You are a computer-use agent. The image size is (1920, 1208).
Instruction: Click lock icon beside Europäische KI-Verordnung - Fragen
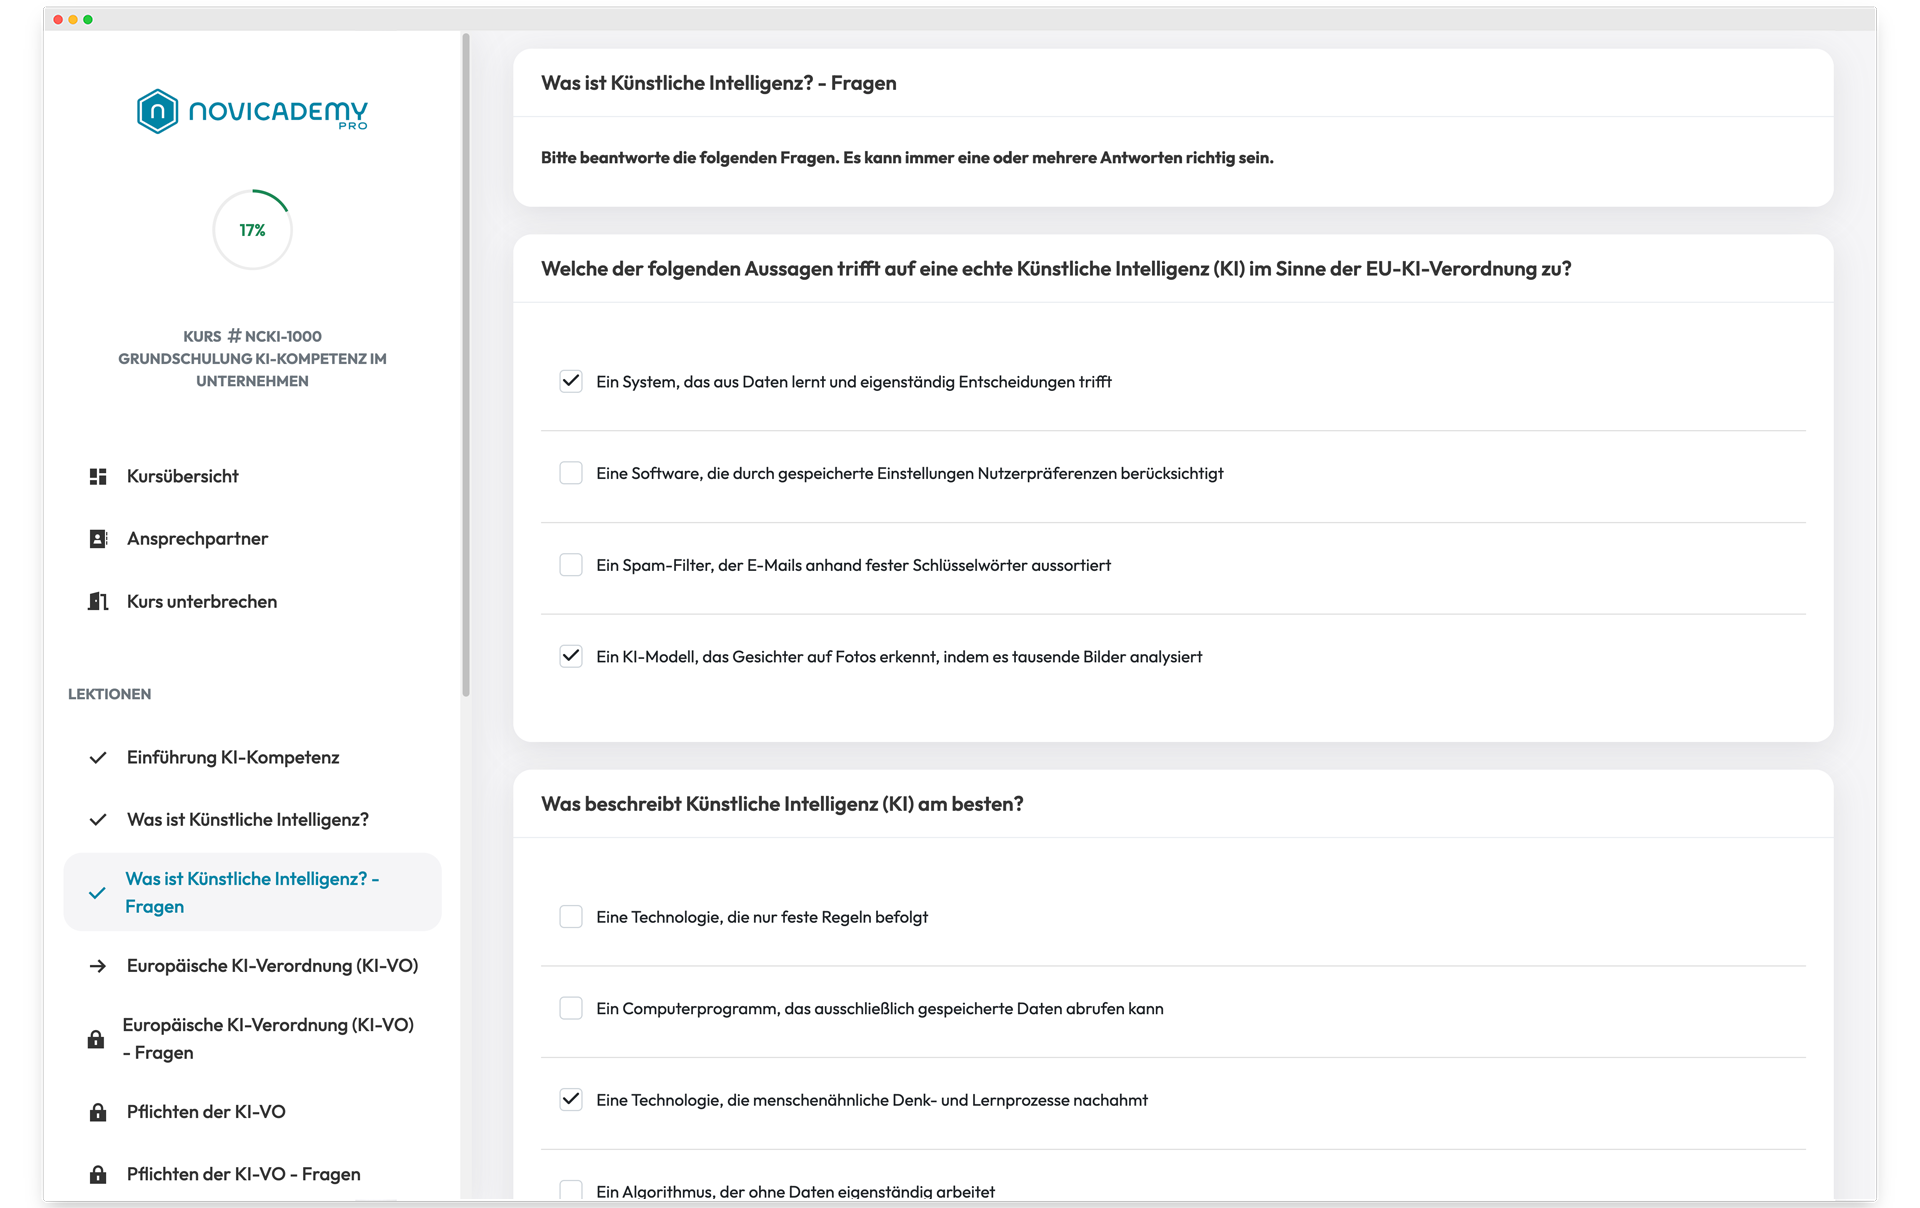pyautogui.click(x=96, y=1039)
